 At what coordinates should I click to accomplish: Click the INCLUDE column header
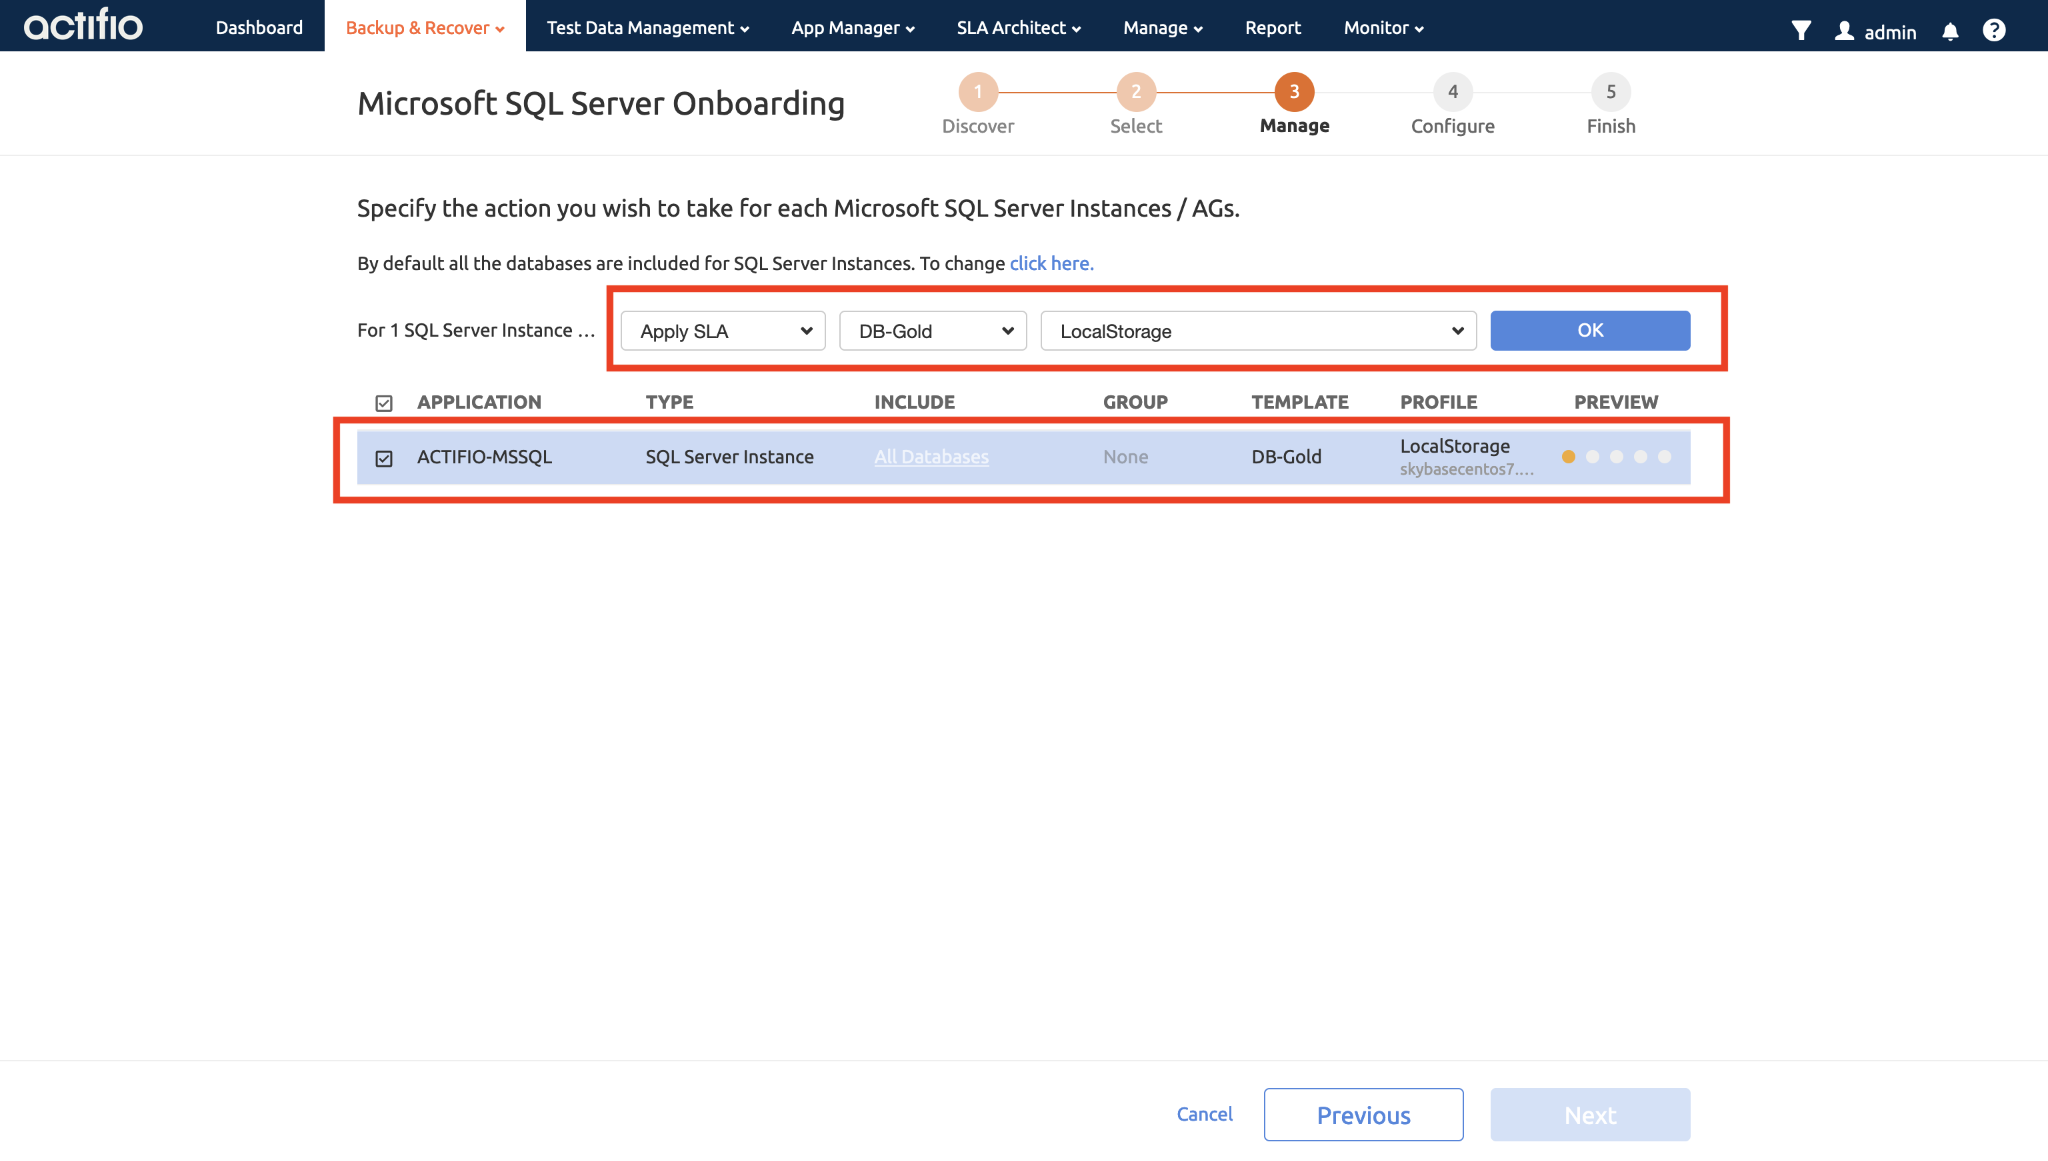914,402
